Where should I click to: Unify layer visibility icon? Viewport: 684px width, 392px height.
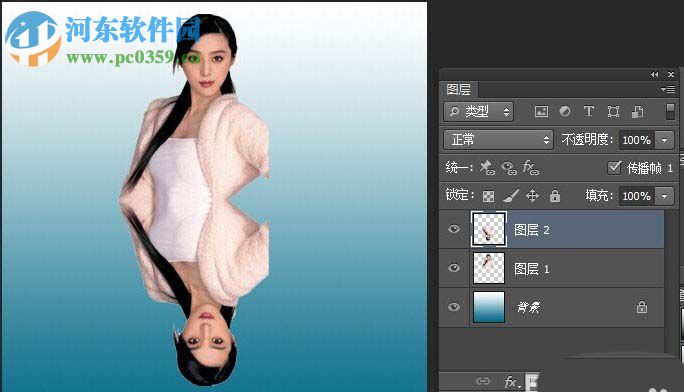pyautogui.click(x=509, y=167)
